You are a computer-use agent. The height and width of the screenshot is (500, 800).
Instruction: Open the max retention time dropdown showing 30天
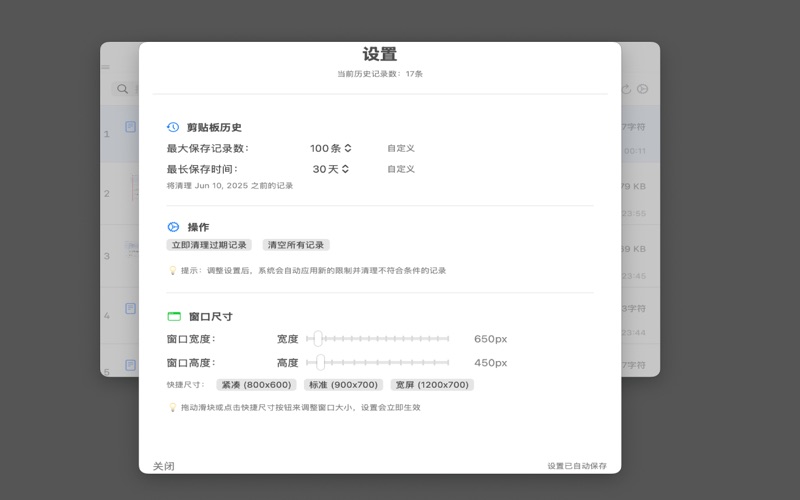tap(331, 169)
